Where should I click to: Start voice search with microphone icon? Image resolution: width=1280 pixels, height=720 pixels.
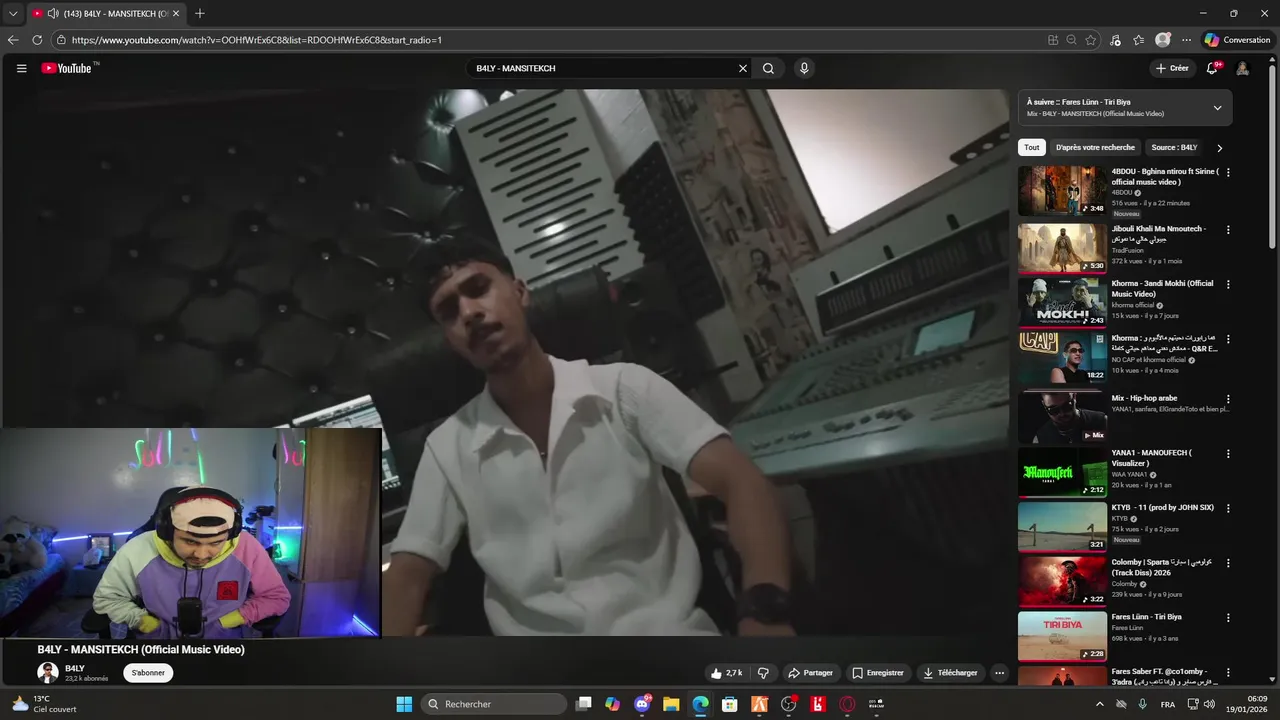click(804, 68)
